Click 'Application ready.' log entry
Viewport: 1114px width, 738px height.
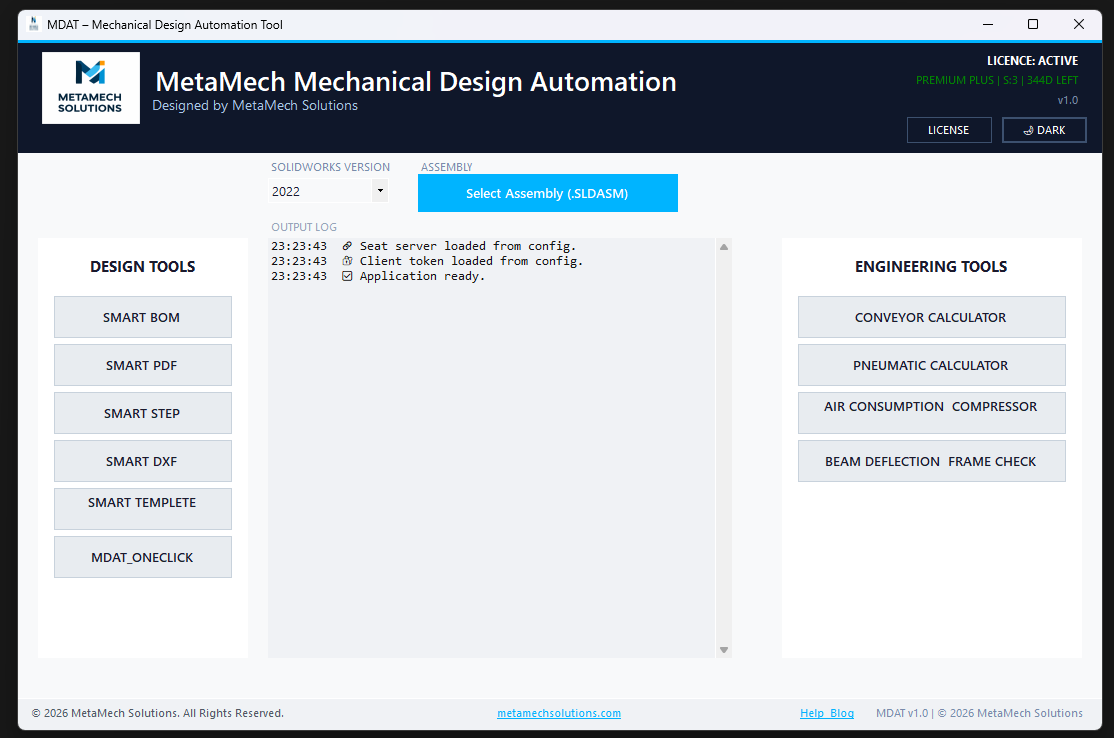point(422,276)
